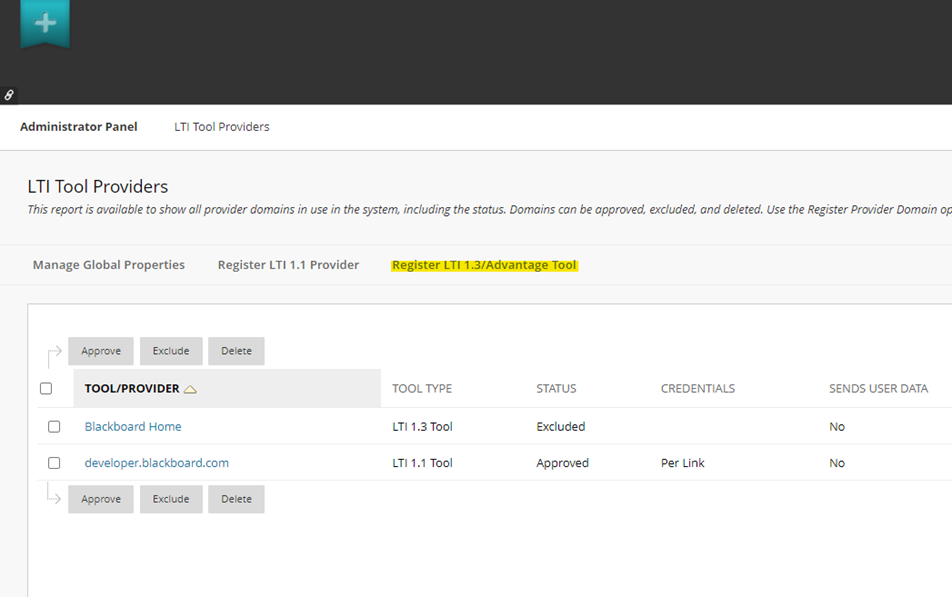Image resolution: width=952 pixels, height=597 pixels.
Task: Click the teal plus bookmark icon
Action: coord(45,23)
